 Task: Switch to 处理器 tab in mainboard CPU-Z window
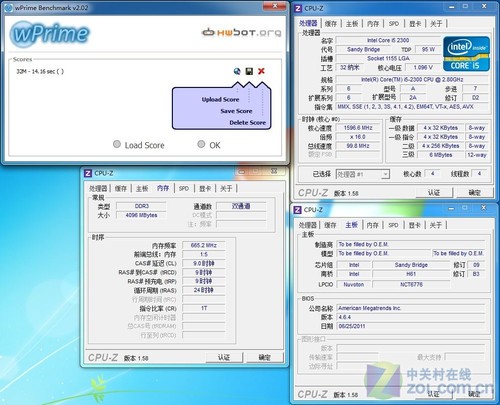coord(307,225)
